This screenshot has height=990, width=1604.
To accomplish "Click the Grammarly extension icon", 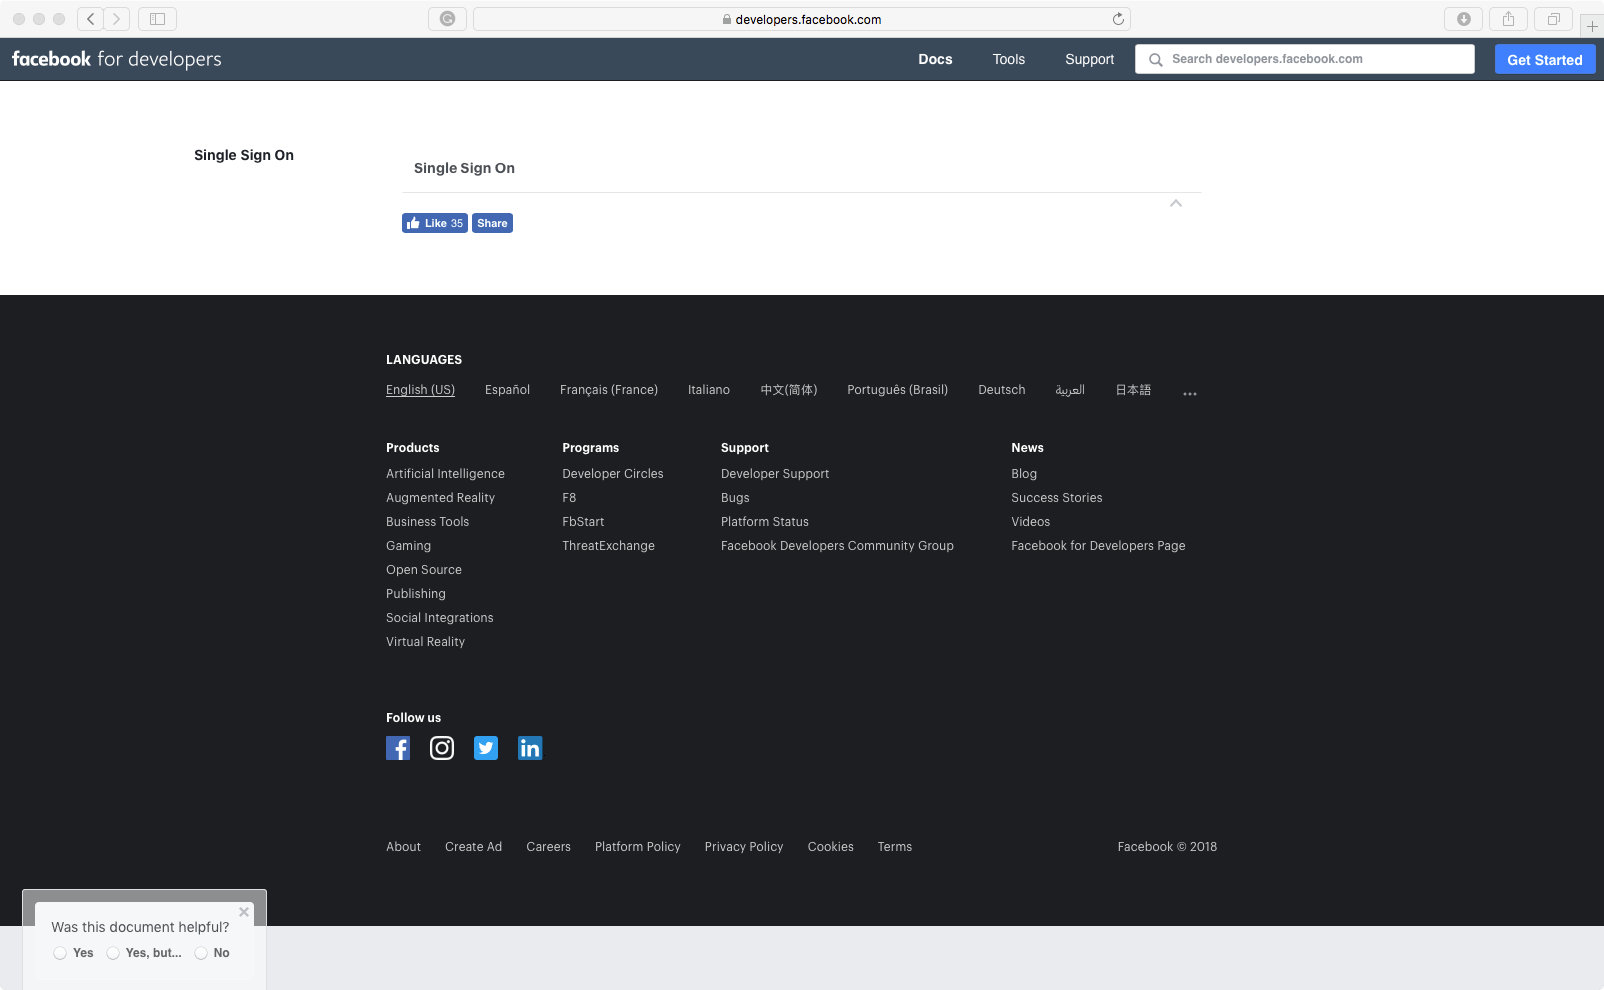I will [x=447, y=19].
